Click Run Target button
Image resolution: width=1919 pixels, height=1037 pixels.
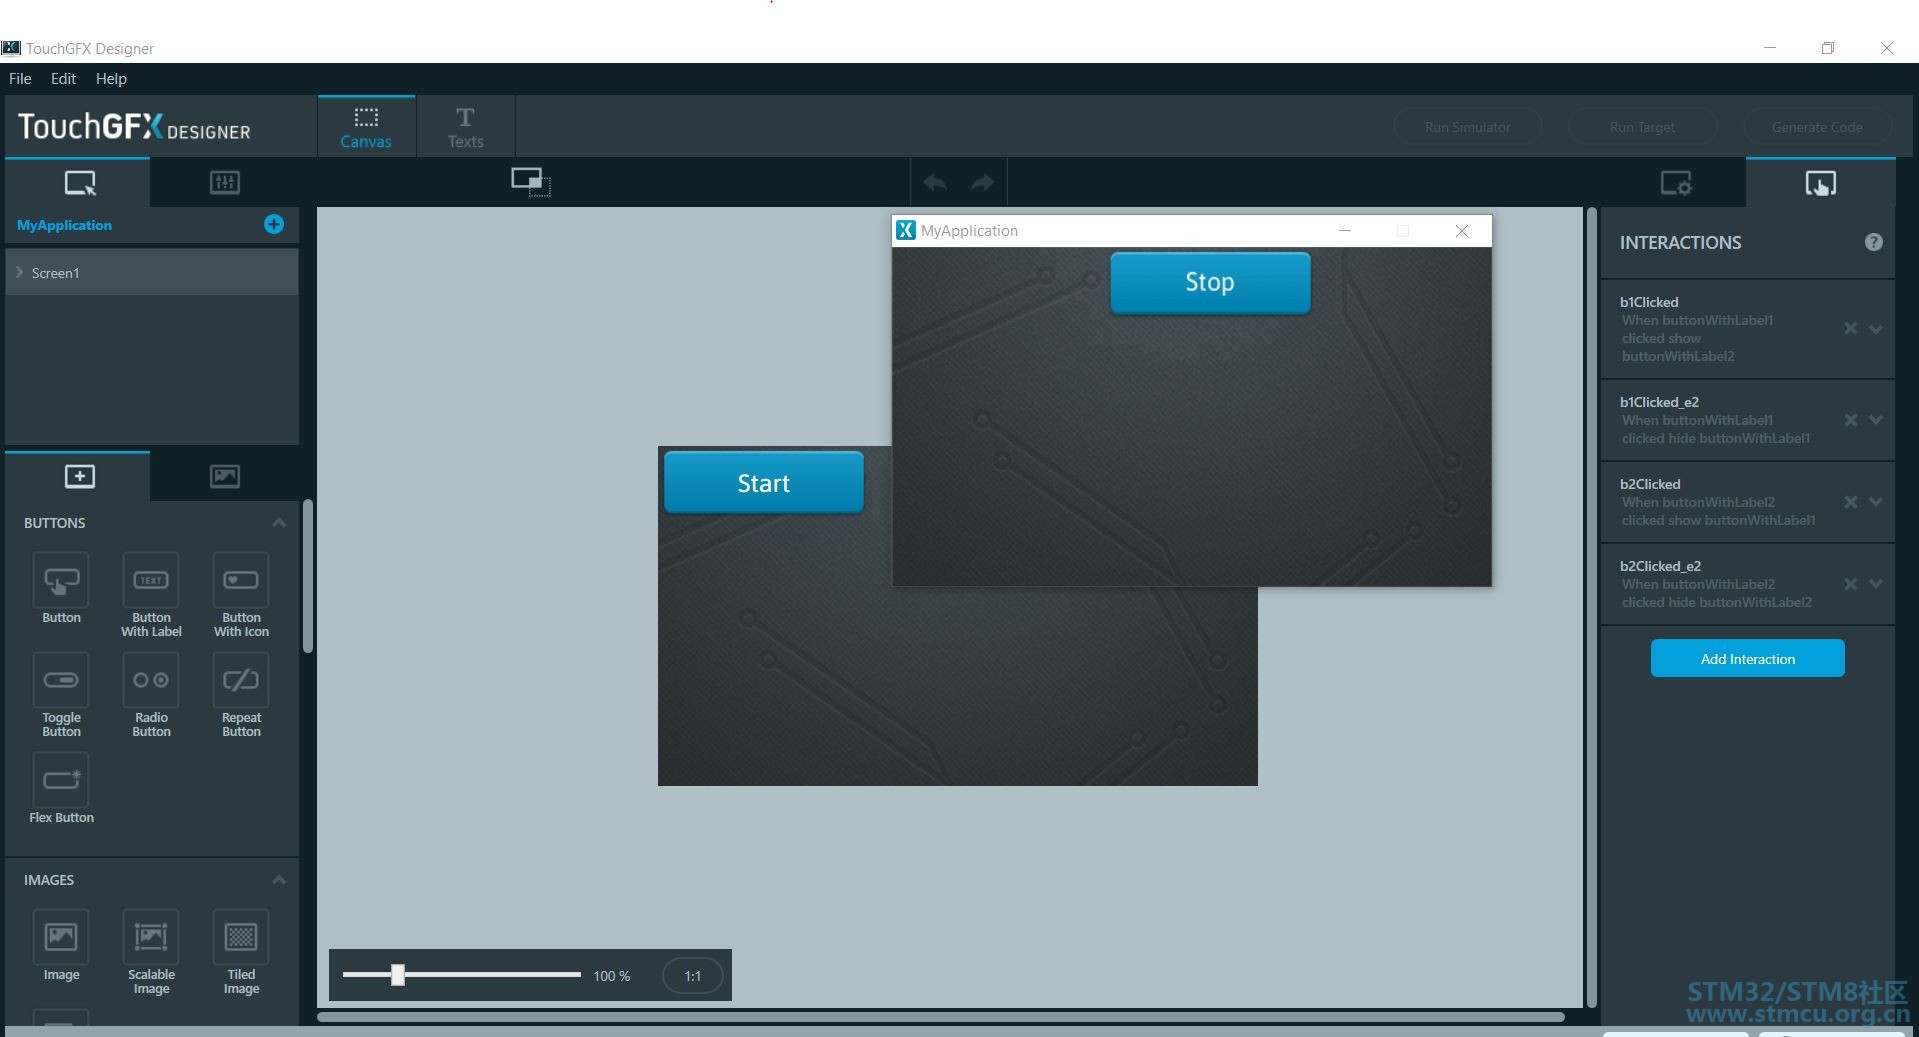tap(1642, 127)
